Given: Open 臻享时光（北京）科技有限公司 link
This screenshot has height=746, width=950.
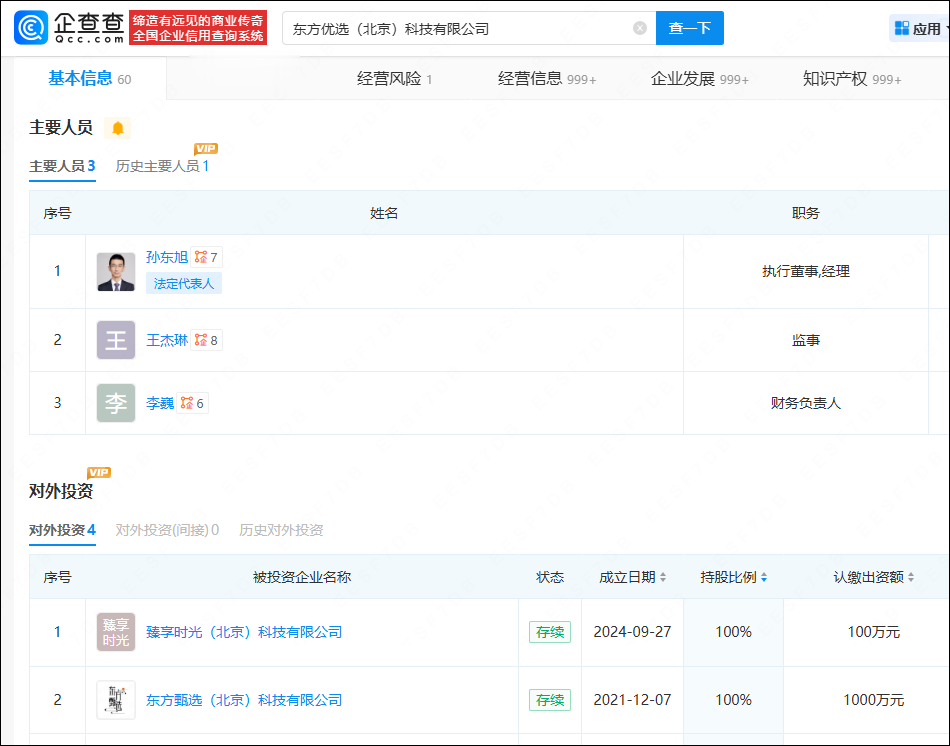Looking at the screenshot, I should coord(244,632).
